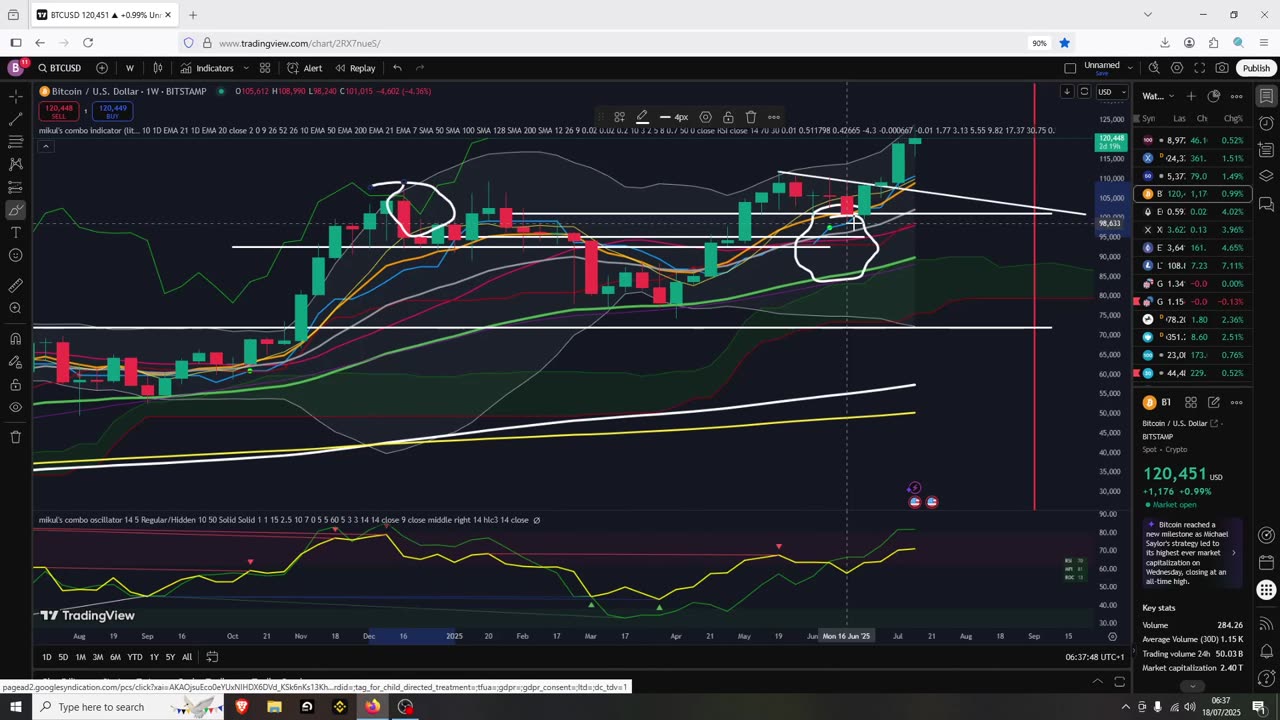Viewport: 1280px width, 720px height.
Task: Toggle hide all drawings eye icon
Action: click(15, 408)
